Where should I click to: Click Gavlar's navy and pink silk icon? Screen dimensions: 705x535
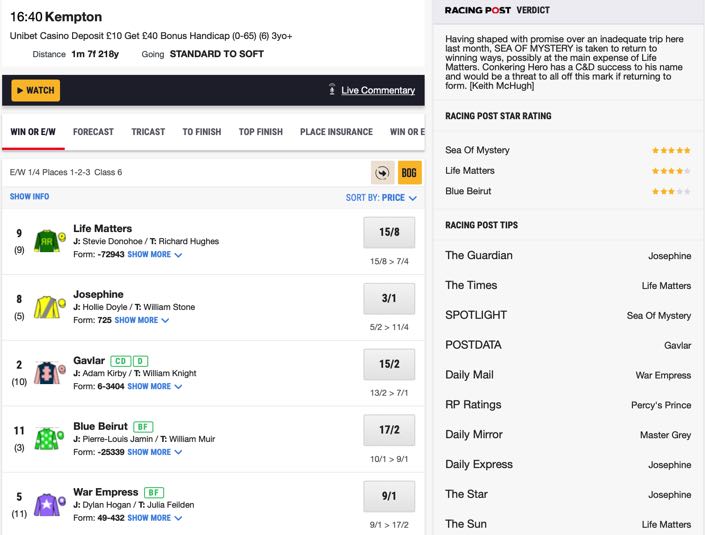click(50, 373)
